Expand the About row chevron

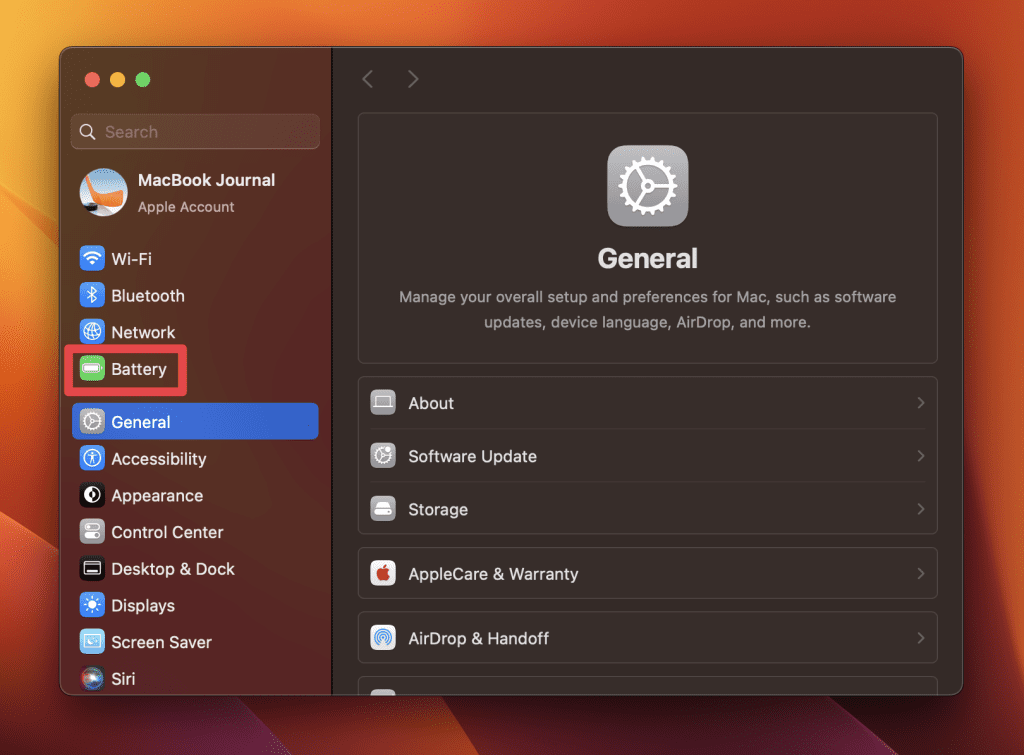click(920, 403)
